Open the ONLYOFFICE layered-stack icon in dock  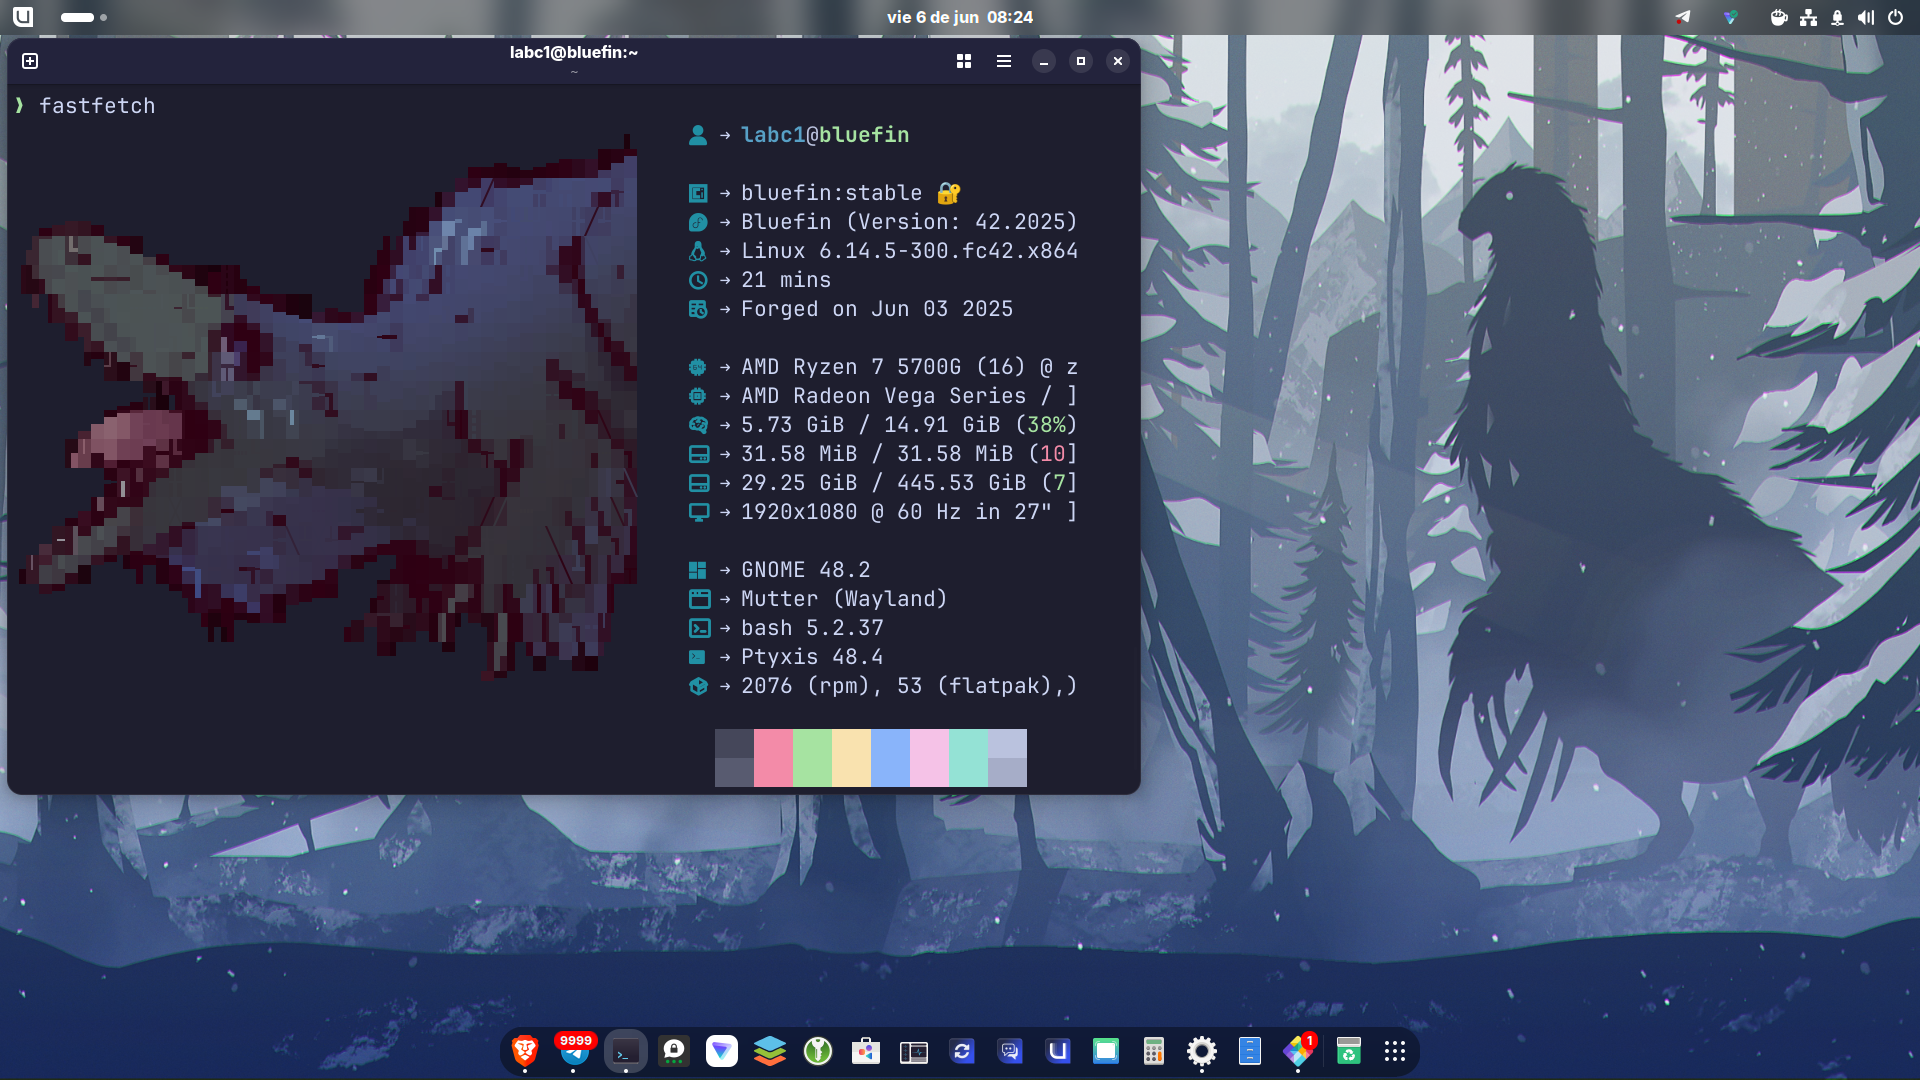pos(770,1051)
